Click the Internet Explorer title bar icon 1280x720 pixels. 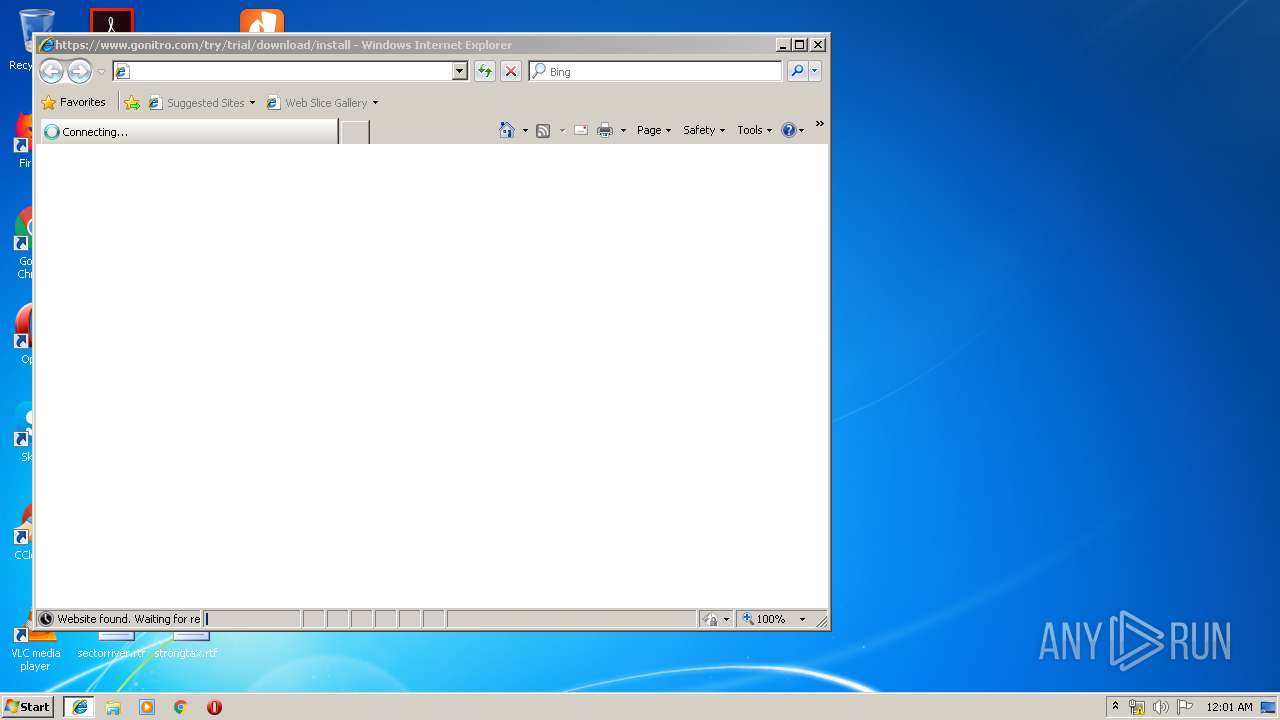pyautogui.click(x=46, y=45)
